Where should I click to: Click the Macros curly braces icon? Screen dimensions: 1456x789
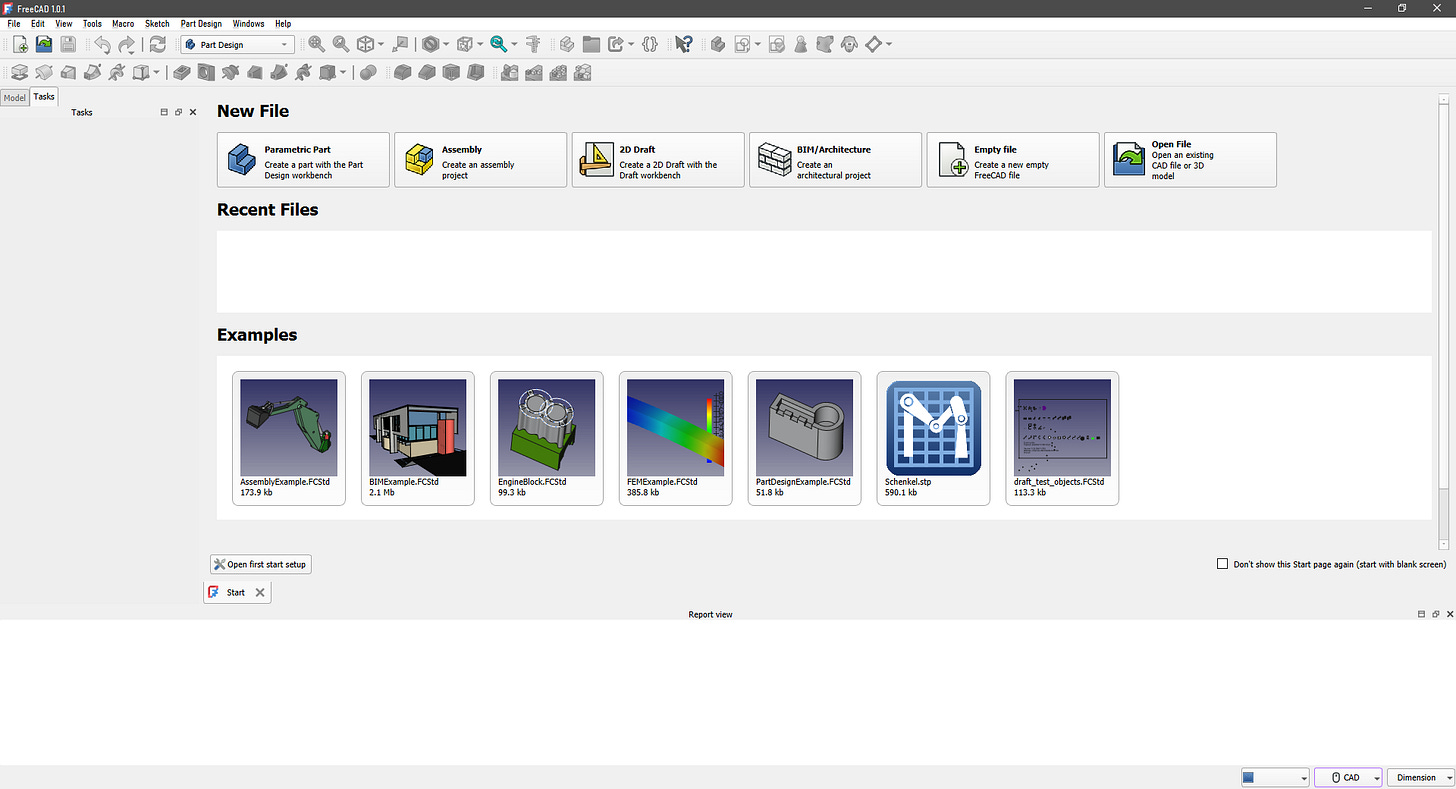click(x=650, y=44)
